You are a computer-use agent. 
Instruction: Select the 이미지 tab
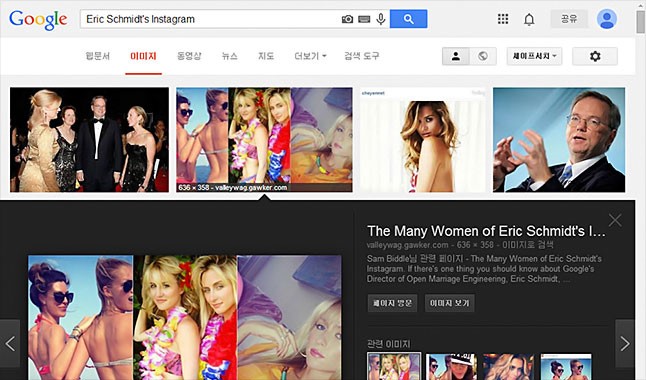point(143,56)
